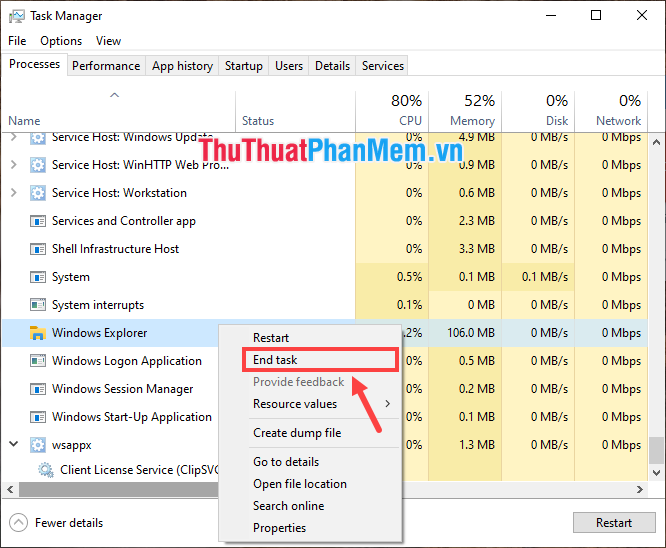
Task: Click the Windows Session Manager icon
Action: [38, 389]
